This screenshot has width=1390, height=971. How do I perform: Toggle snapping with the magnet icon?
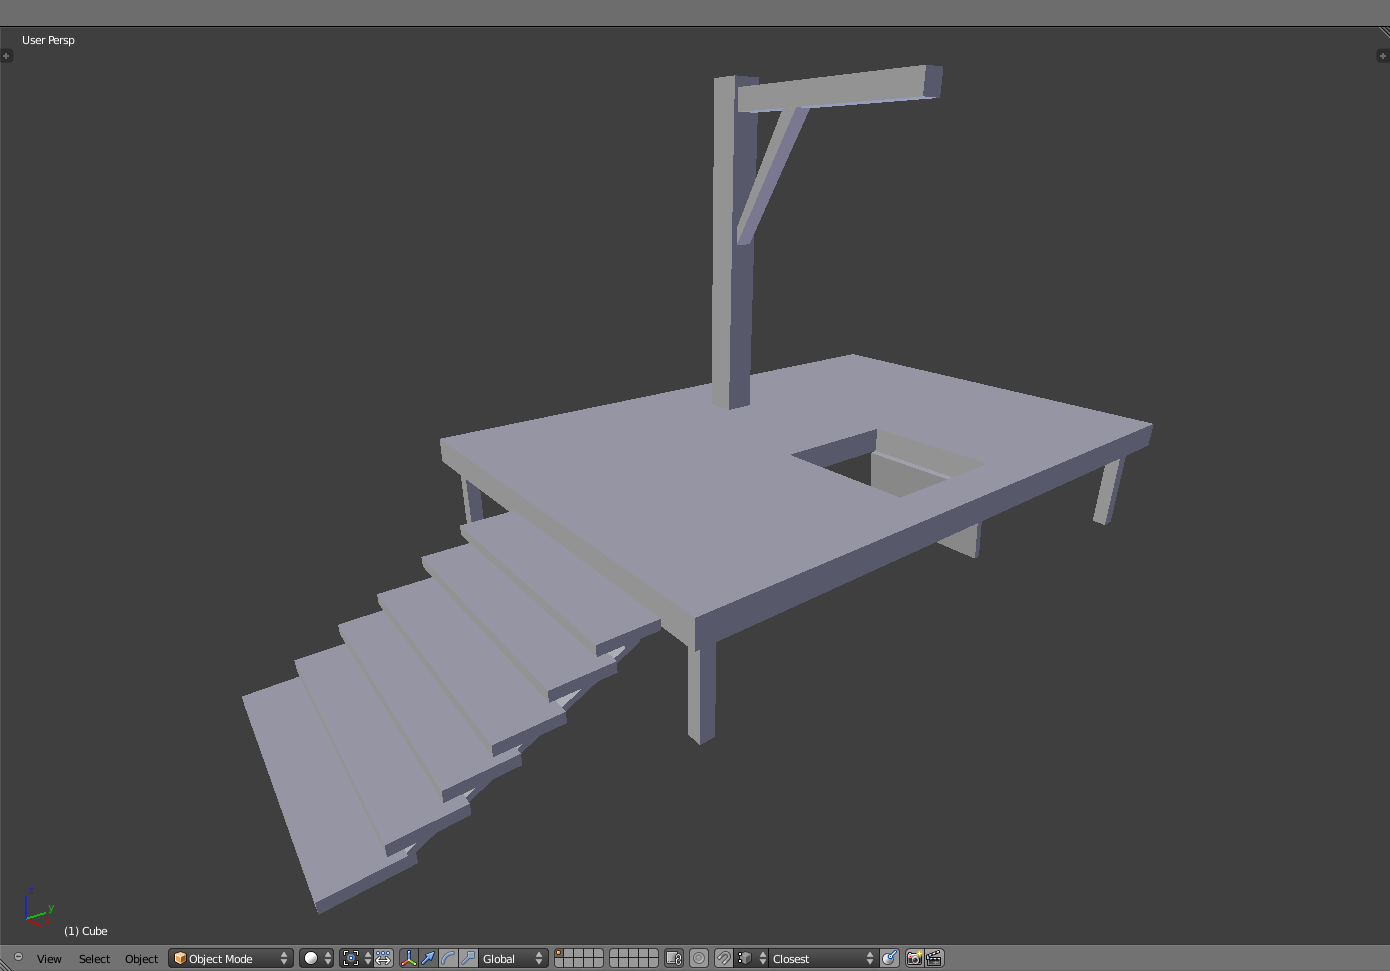724,958
